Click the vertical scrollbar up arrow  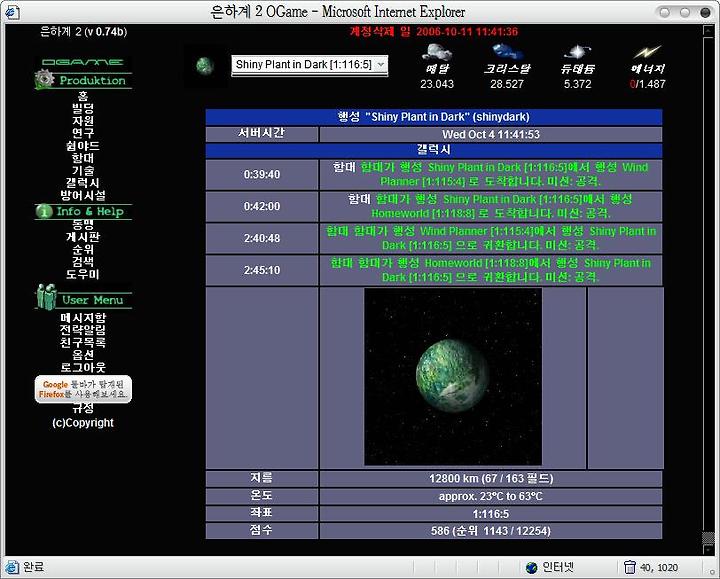pyautogui.click(x=708, y=30)
